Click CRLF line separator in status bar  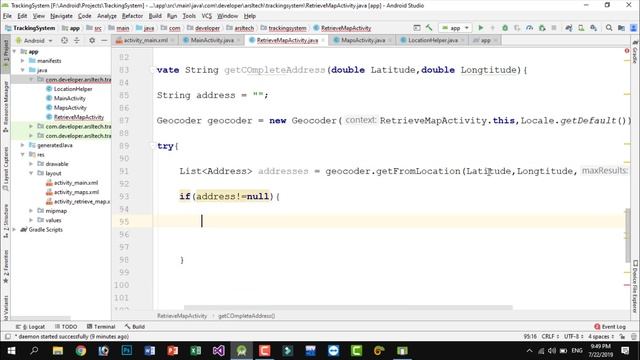coord(550,337)
